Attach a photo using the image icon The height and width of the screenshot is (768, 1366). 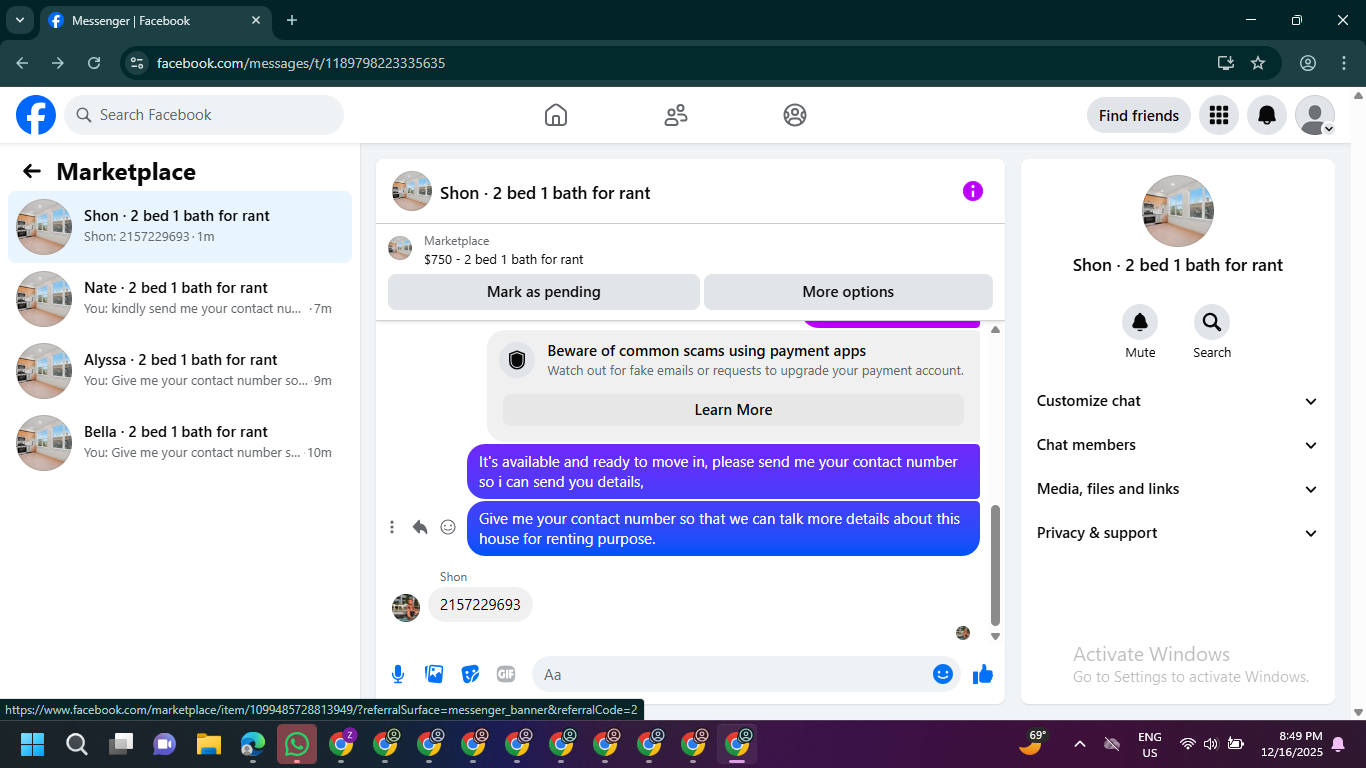click(x=434, y=674)
